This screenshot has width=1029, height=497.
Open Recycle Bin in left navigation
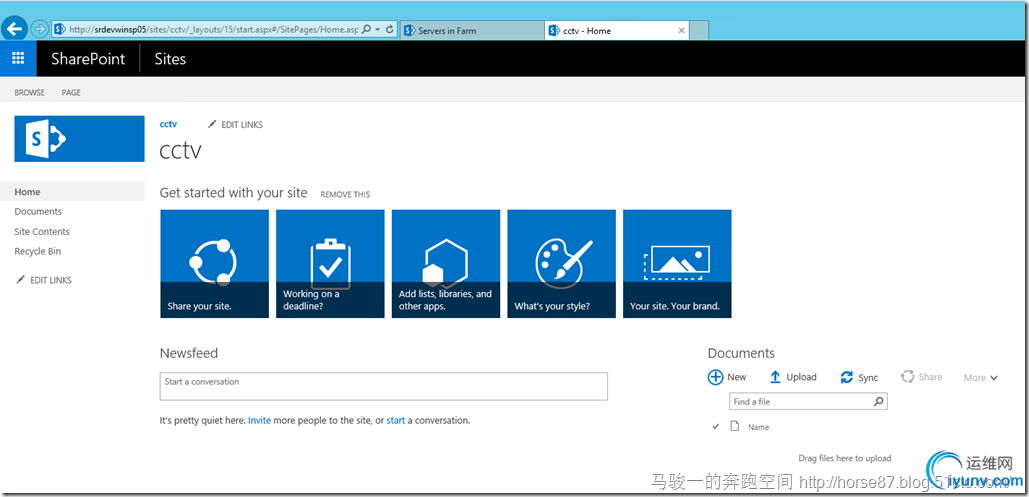(x=37, y=251)
